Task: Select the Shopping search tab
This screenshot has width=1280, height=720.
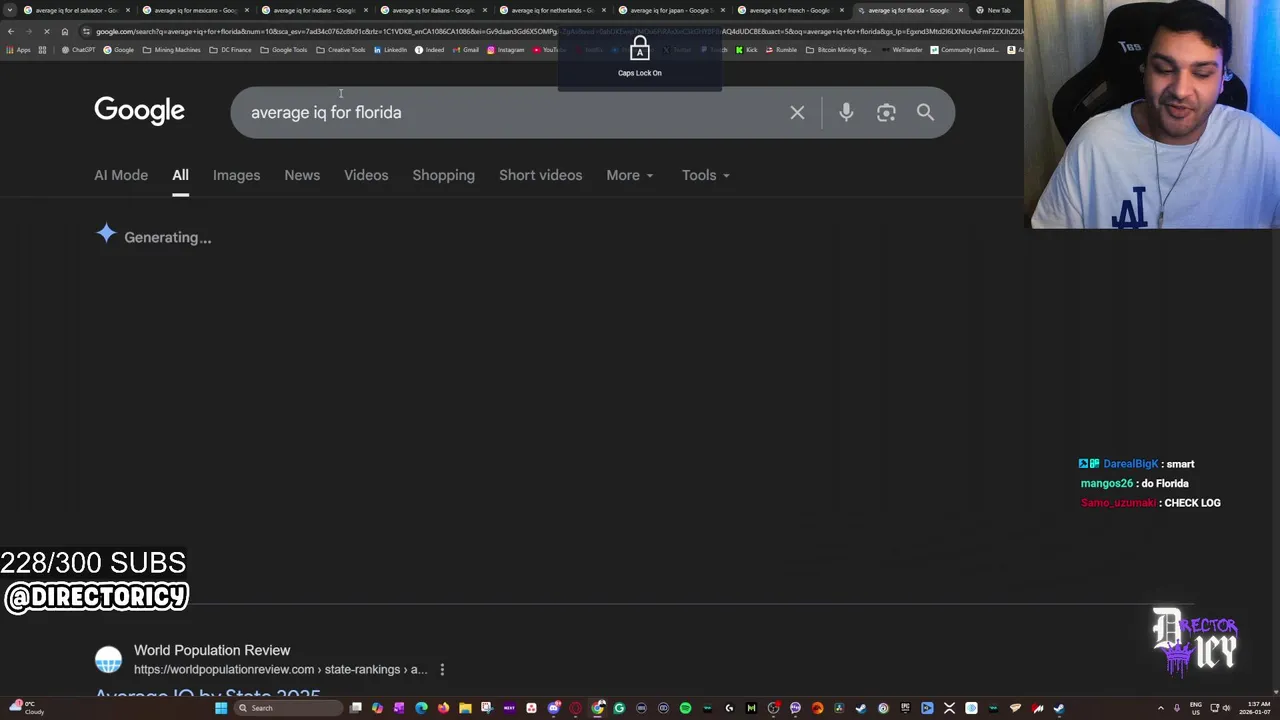Action: 443,175
